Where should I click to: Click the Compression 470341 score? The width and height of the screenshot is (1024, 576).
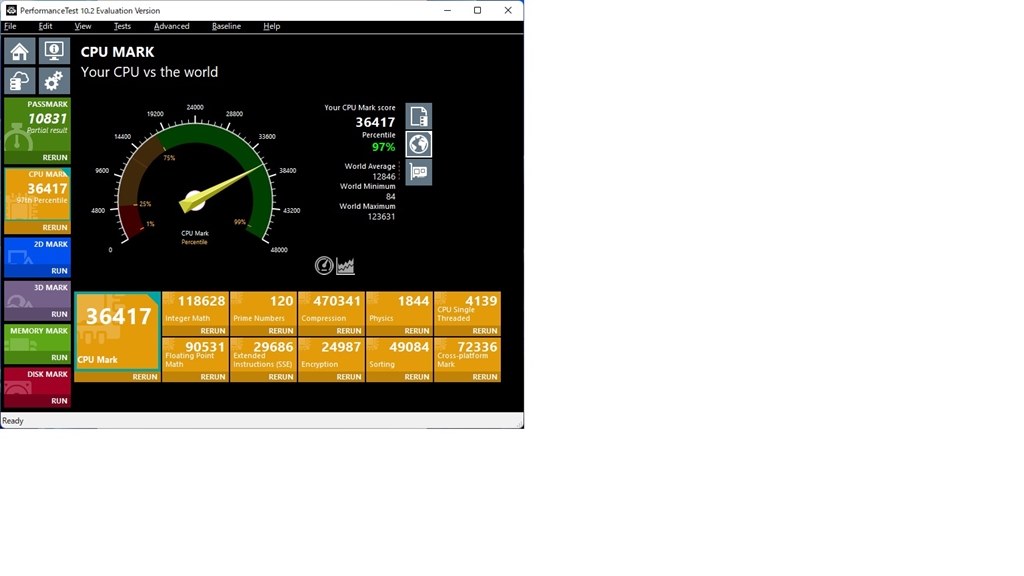pyautogui.click(x=337, y=301)
